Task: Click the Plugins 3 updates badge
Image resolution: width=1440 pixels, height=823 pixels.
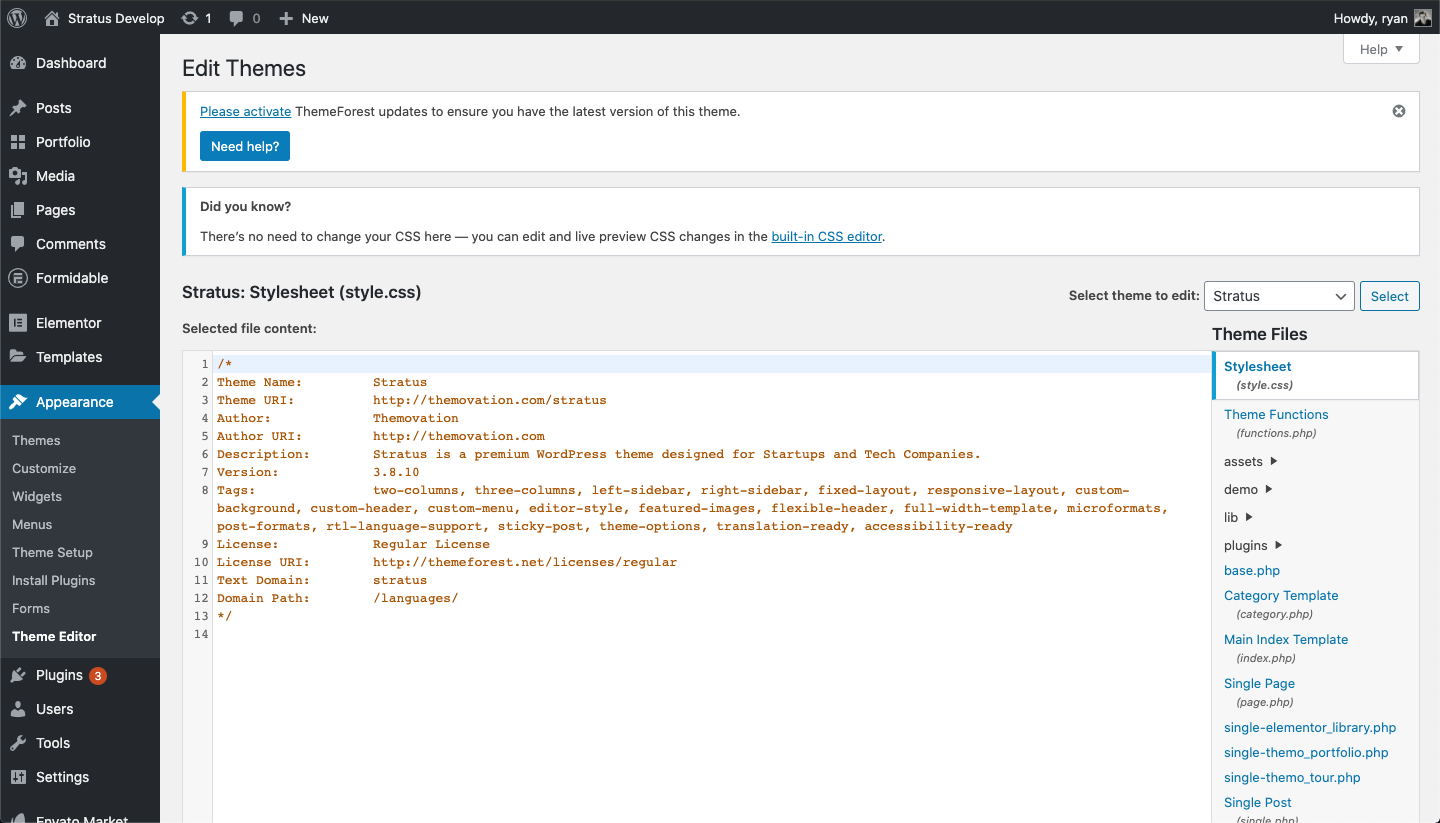Action: pyautogui.click(x=97, y=676)
